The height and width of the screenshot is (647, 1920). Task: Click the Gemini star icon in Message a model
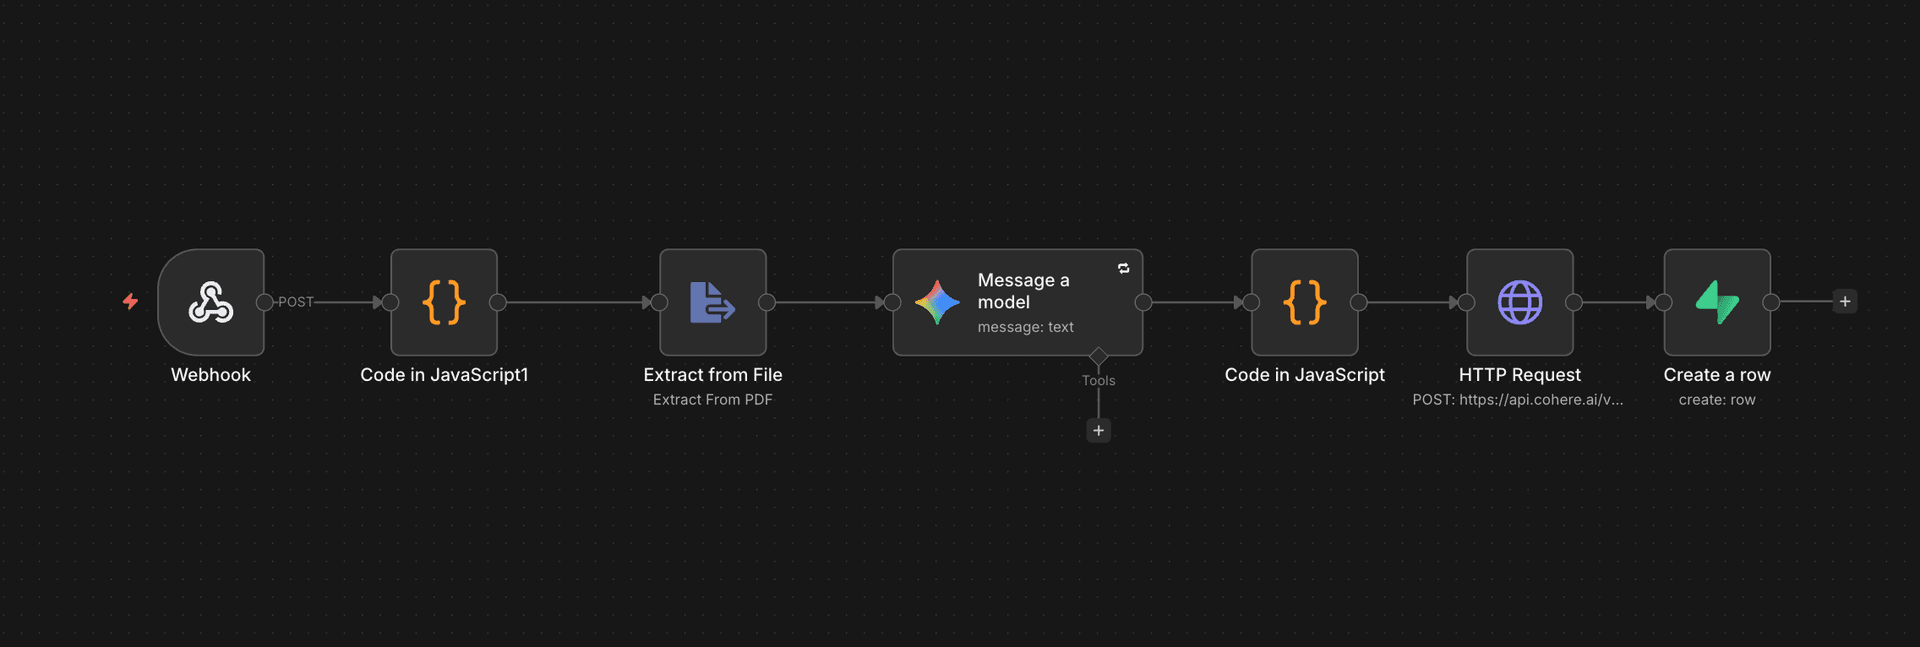937,302
